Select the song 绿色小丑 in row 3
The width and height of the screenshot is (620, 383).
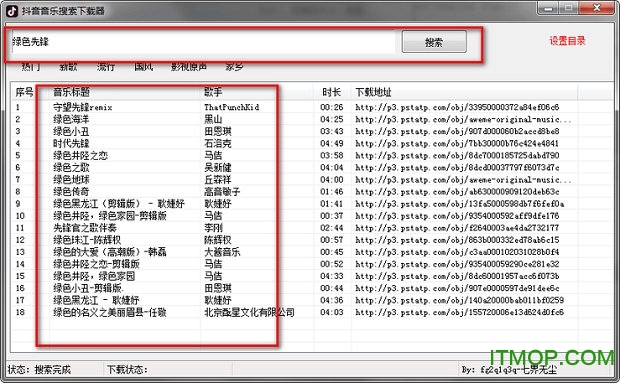pos(71,131)
